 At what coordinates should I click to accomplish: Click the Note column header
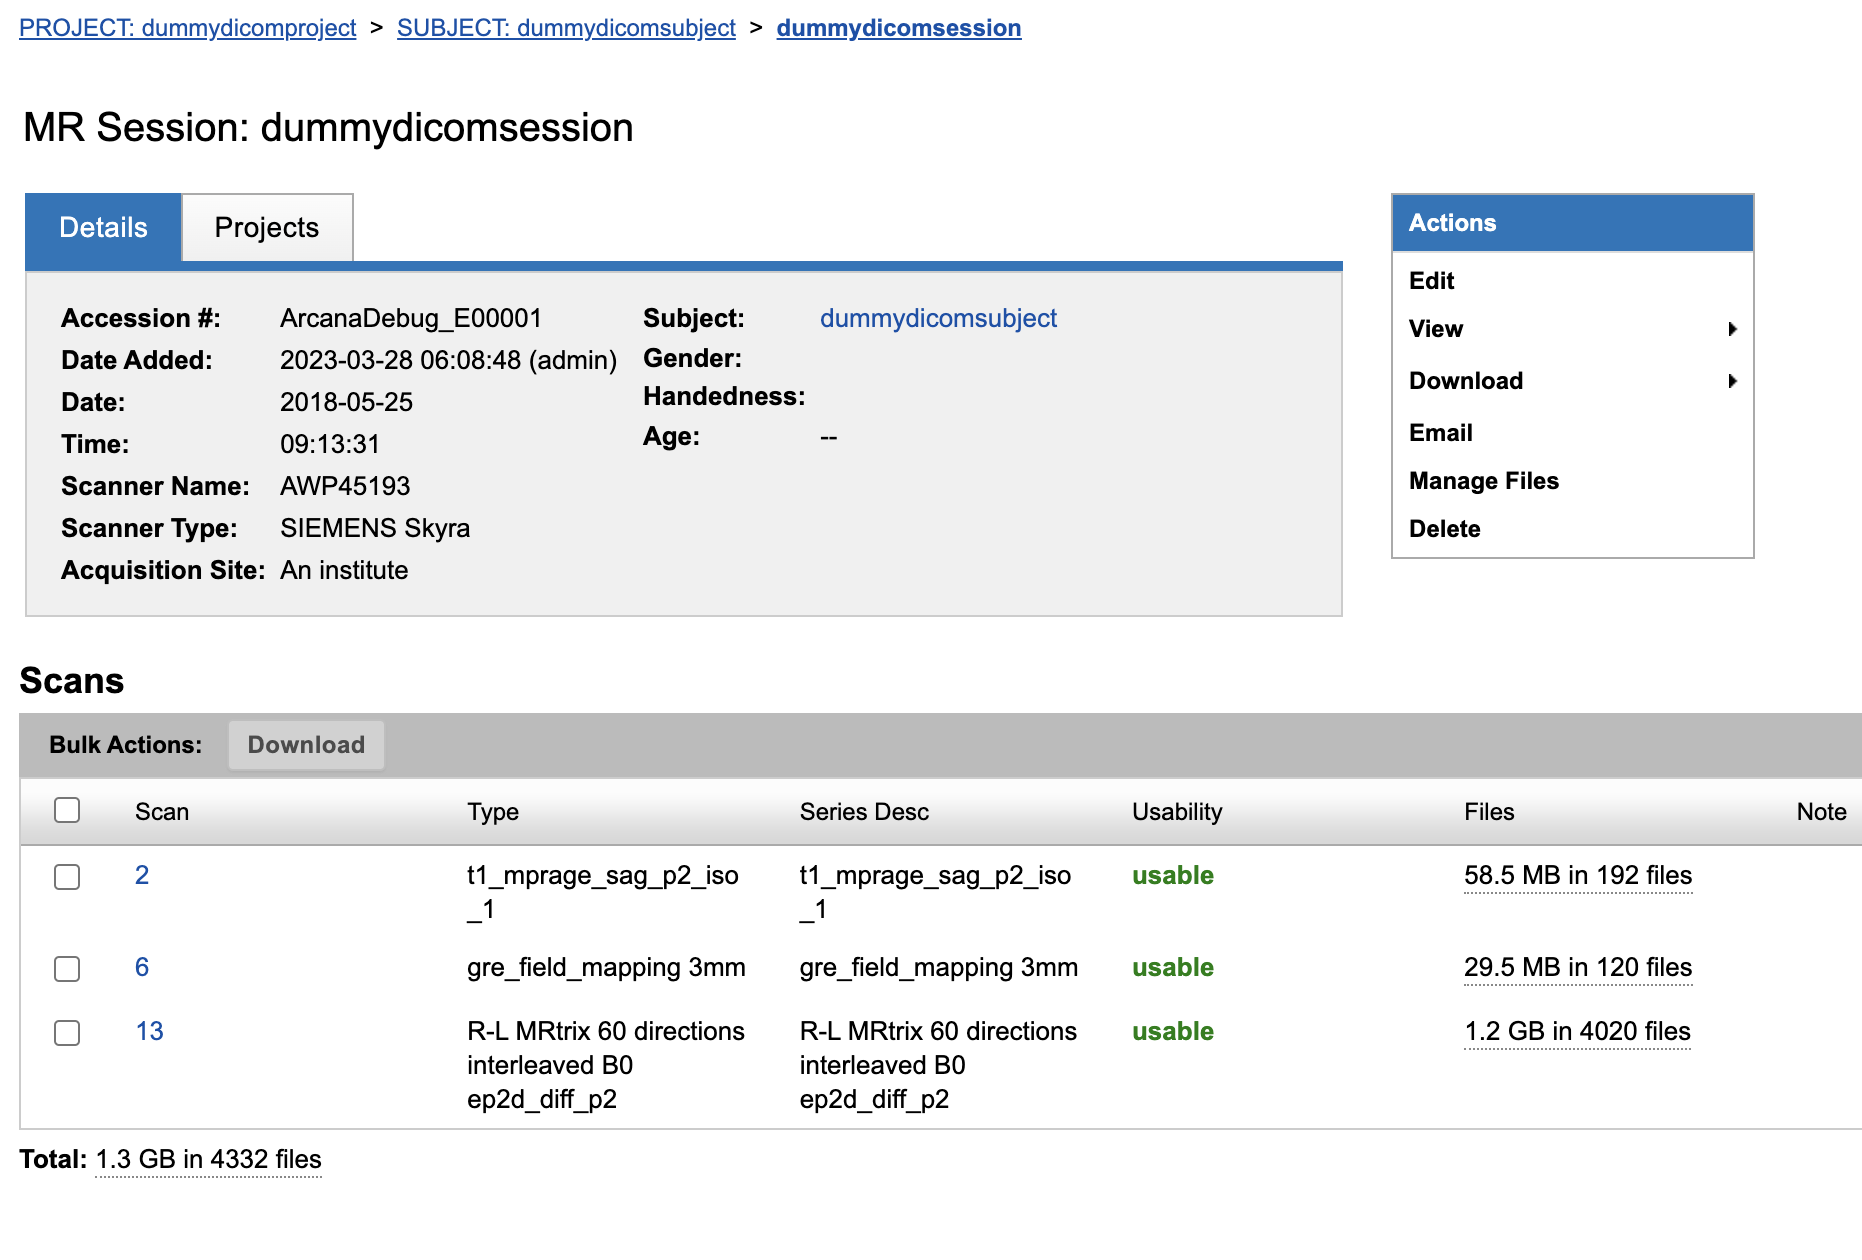1821,812
